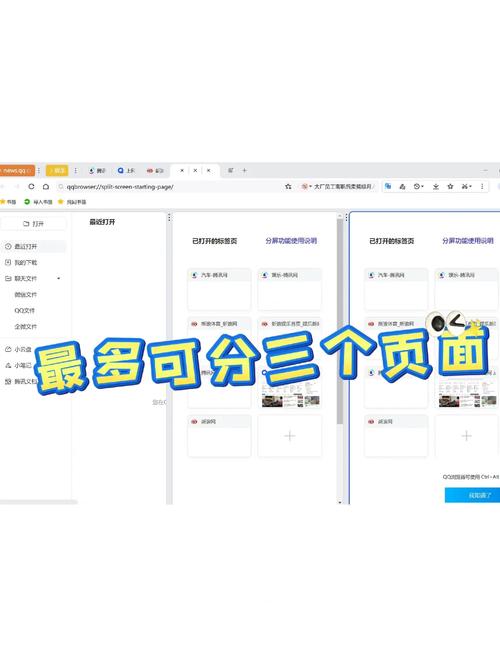The image size is (500, 653).
Task: Select 最近打开 in the left sidebar
Action: [x=33, y=247]
